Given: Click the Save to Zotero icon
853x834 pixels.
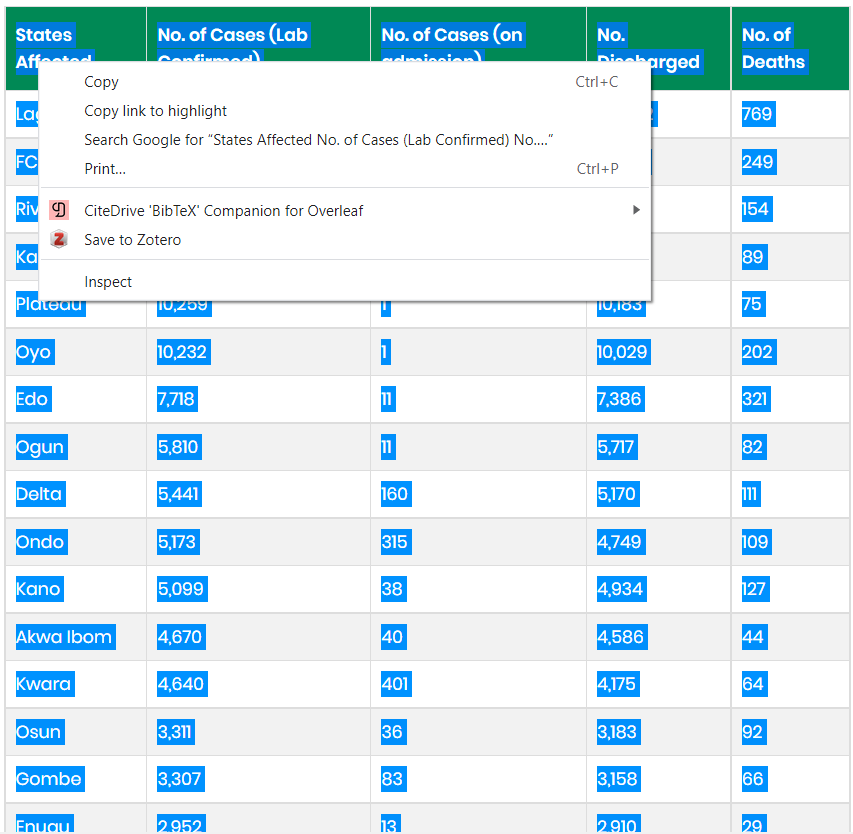Looking at the screenshot, I should tap(59, 240).
